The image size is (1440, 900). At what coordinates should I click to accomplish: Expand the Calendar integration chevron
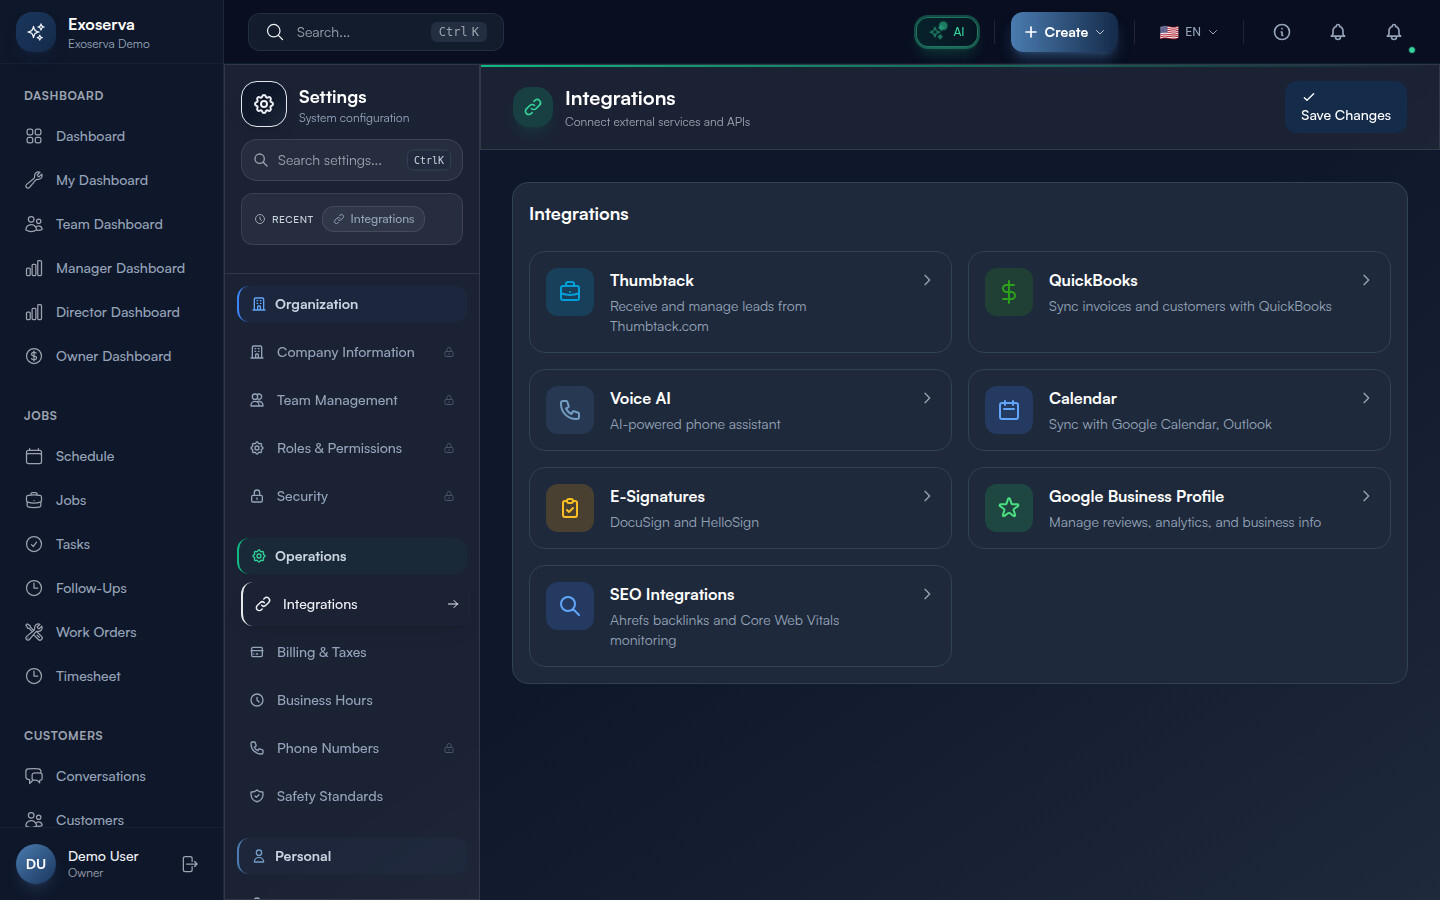1366,398
